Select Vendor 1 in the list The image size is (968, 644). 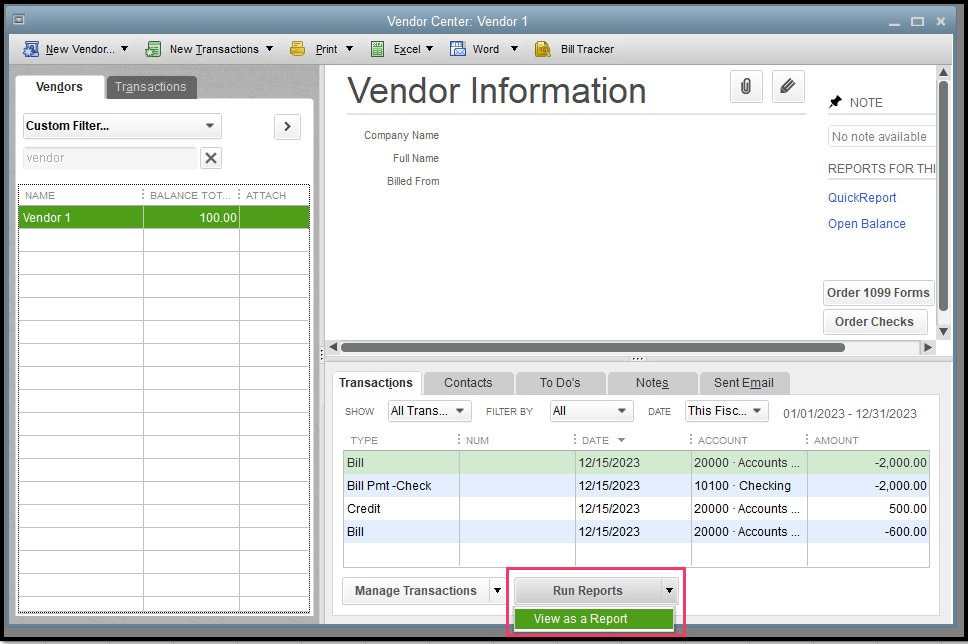click(x=164, y=217)
